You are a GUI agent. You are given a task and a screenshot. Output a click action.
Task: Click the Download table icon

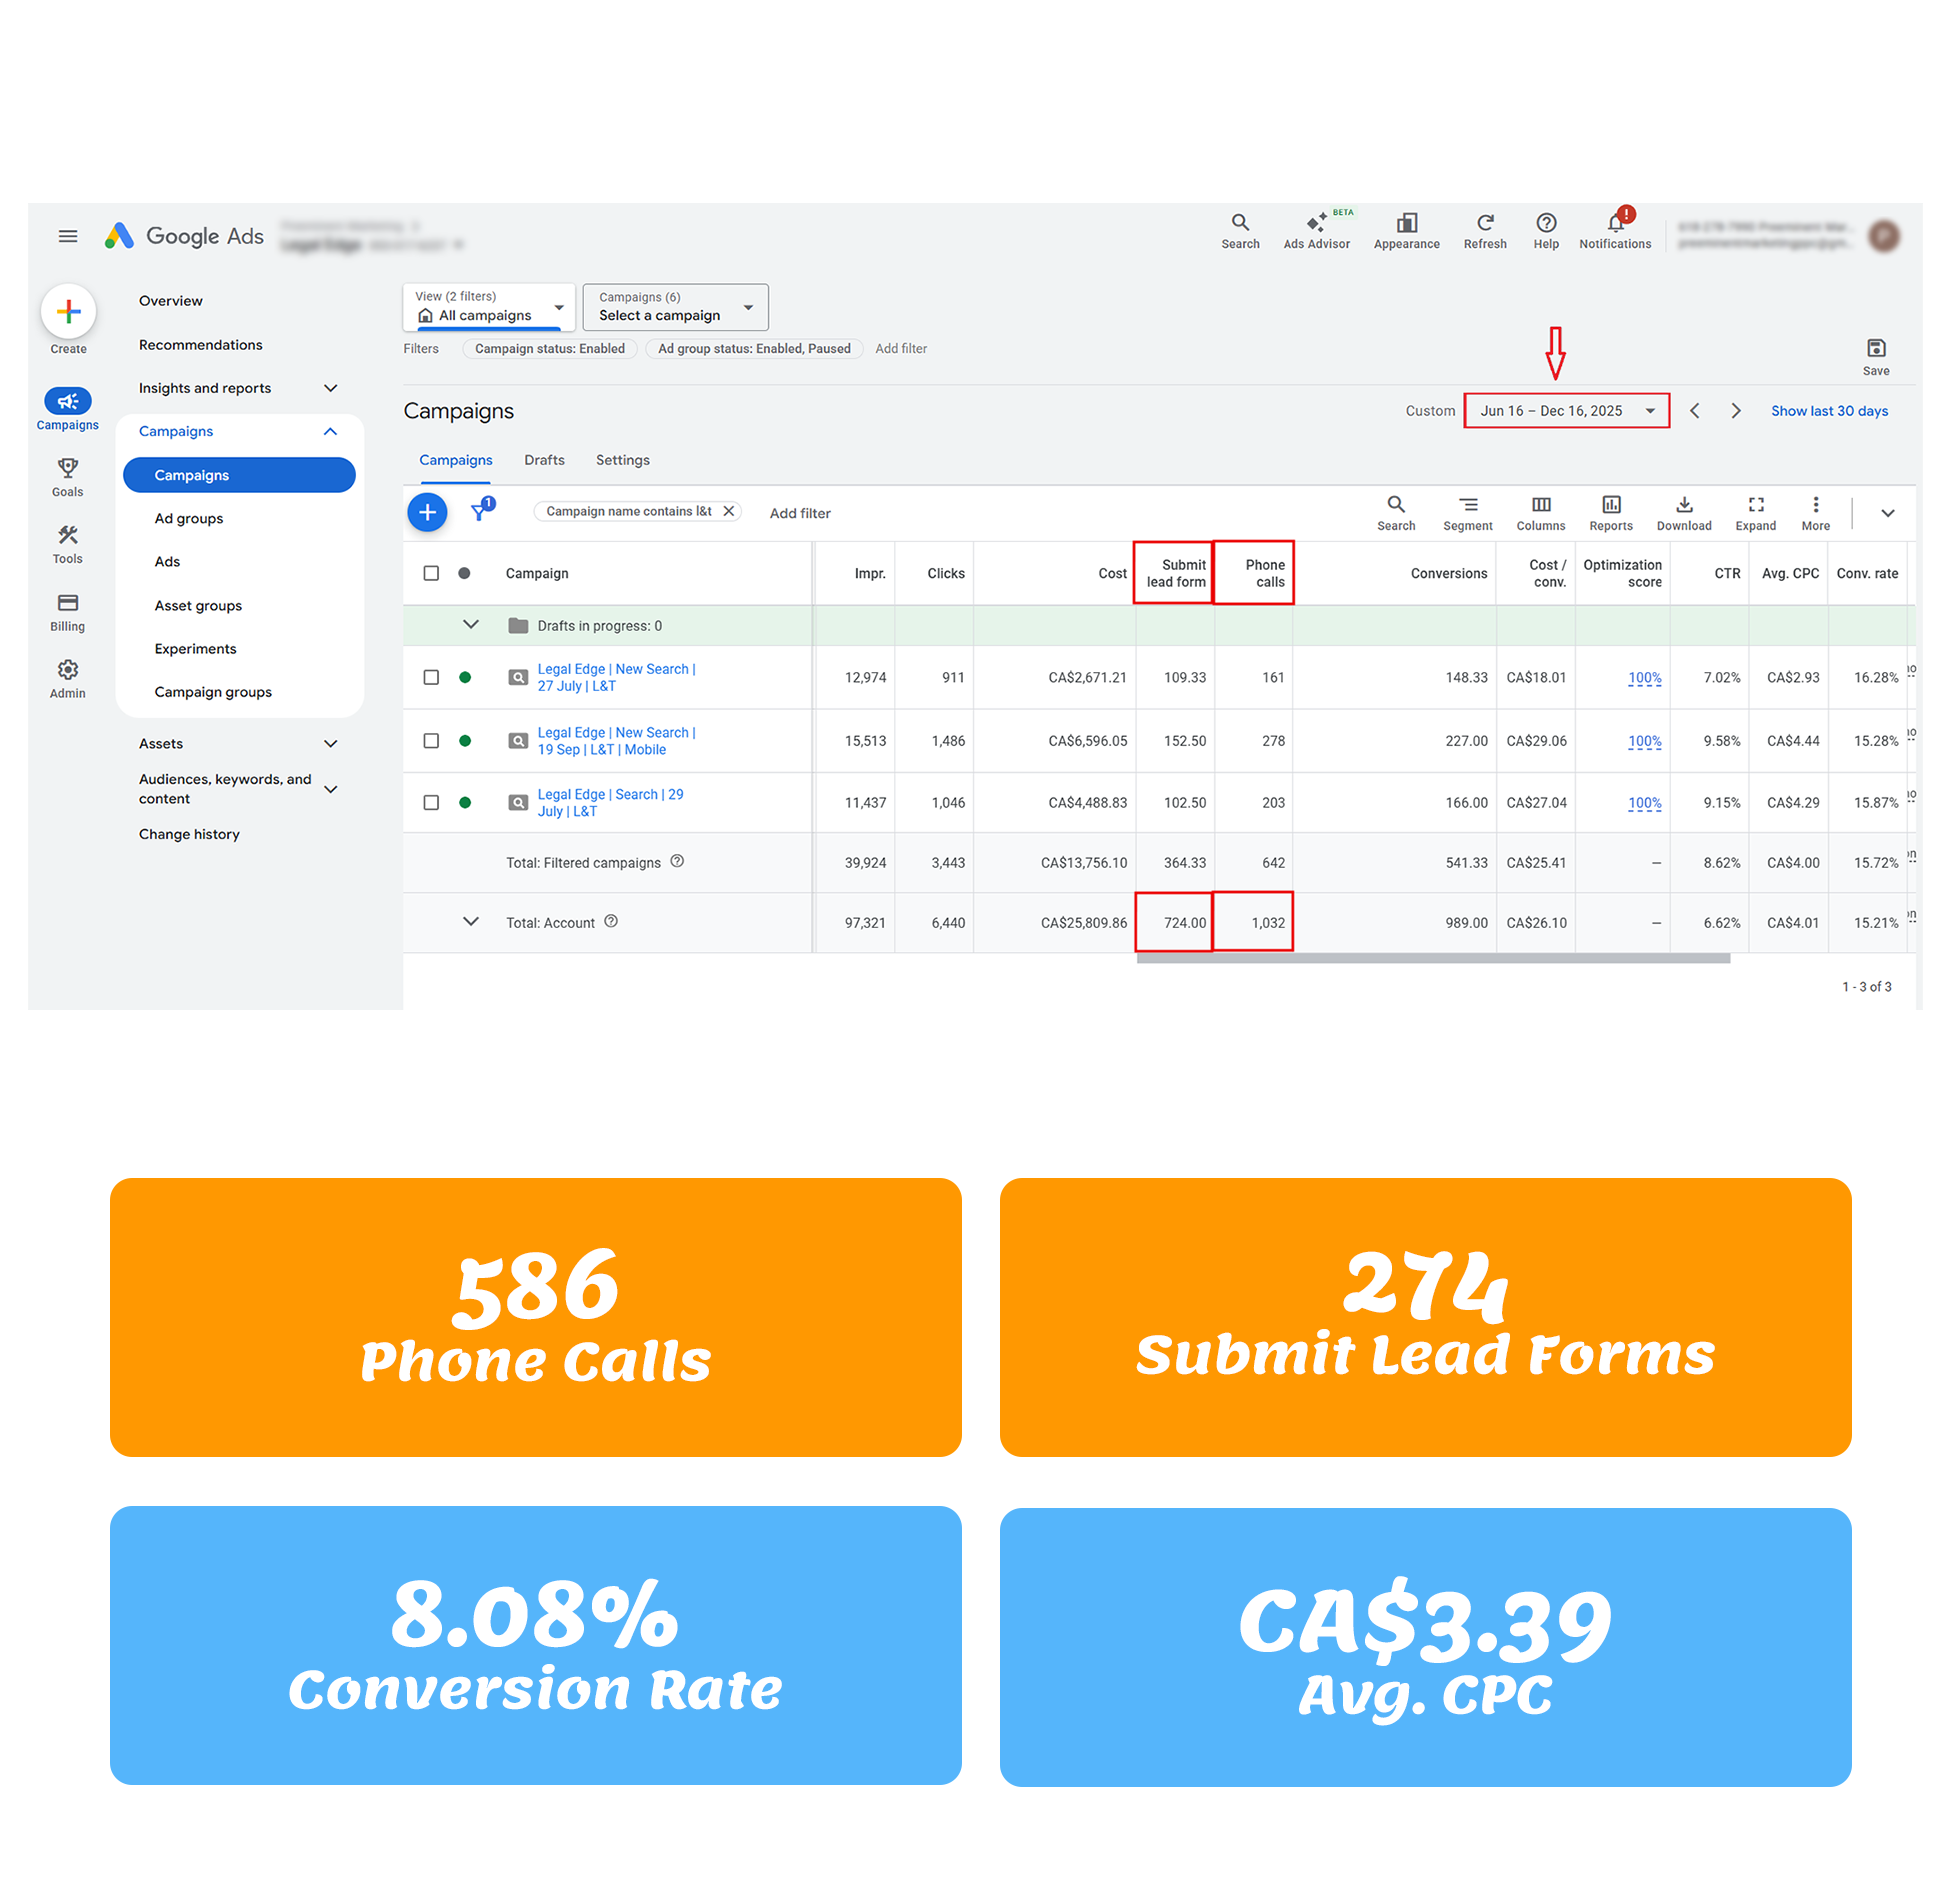[1683, 505]
